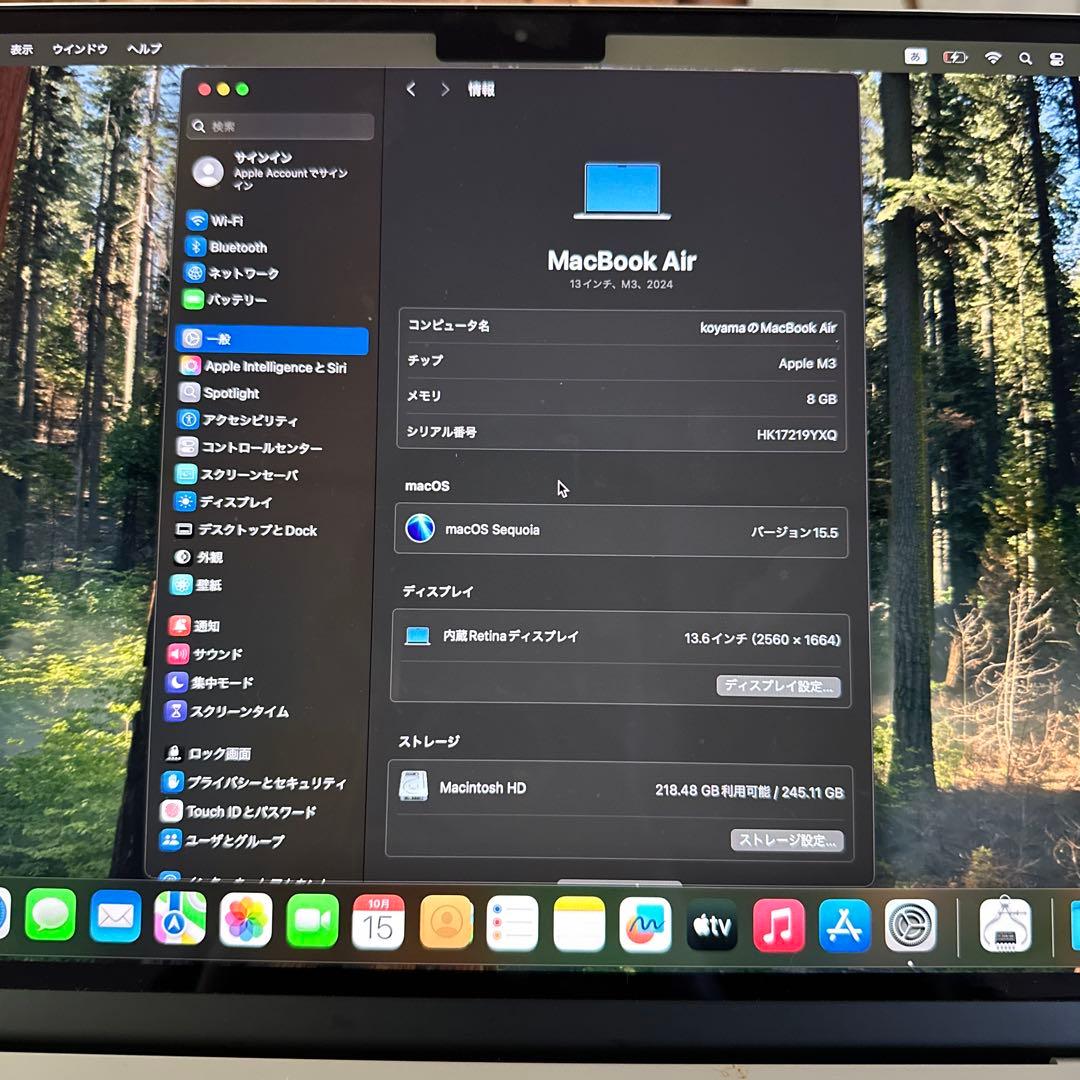Open Photos app in the Dock
The image size is (1080, 1080).
pos(246,920)
